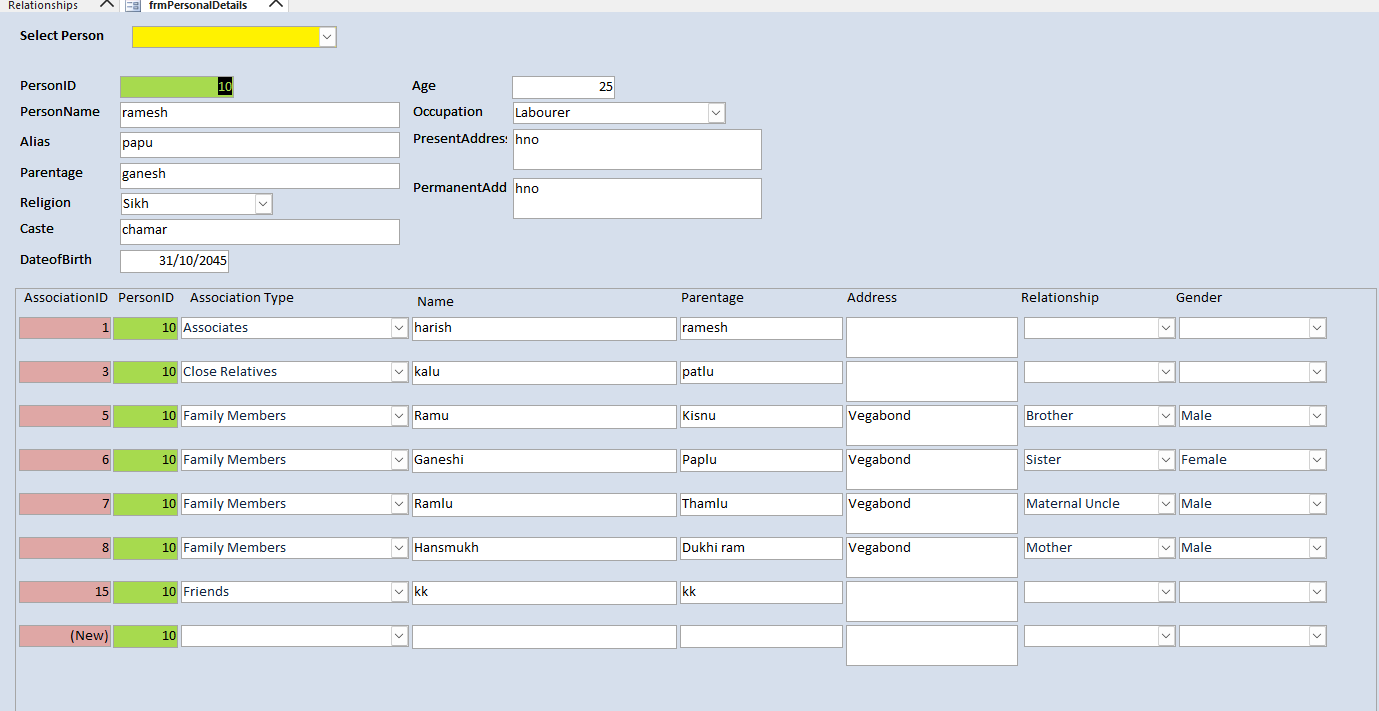Click the Age field showing 25
The image size is (1379, 711).
coord(563,87)
